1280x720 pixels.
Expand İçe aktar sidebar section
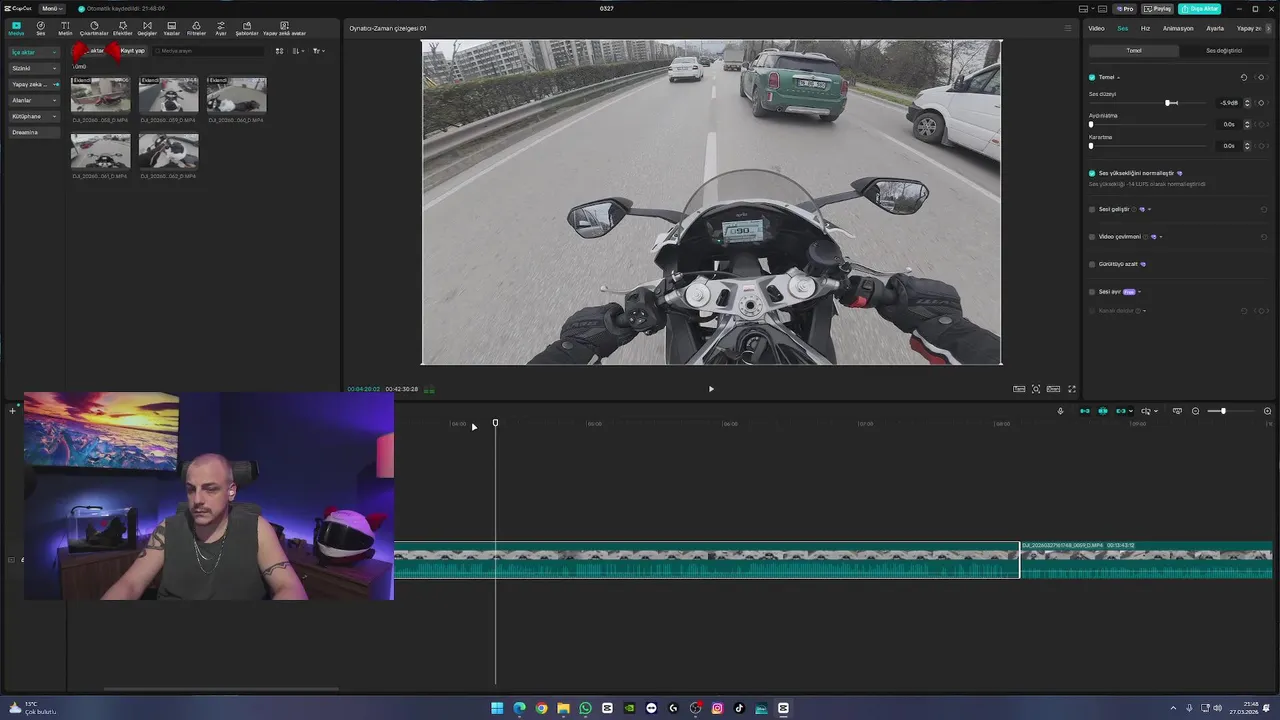click(x=34, y=52)
